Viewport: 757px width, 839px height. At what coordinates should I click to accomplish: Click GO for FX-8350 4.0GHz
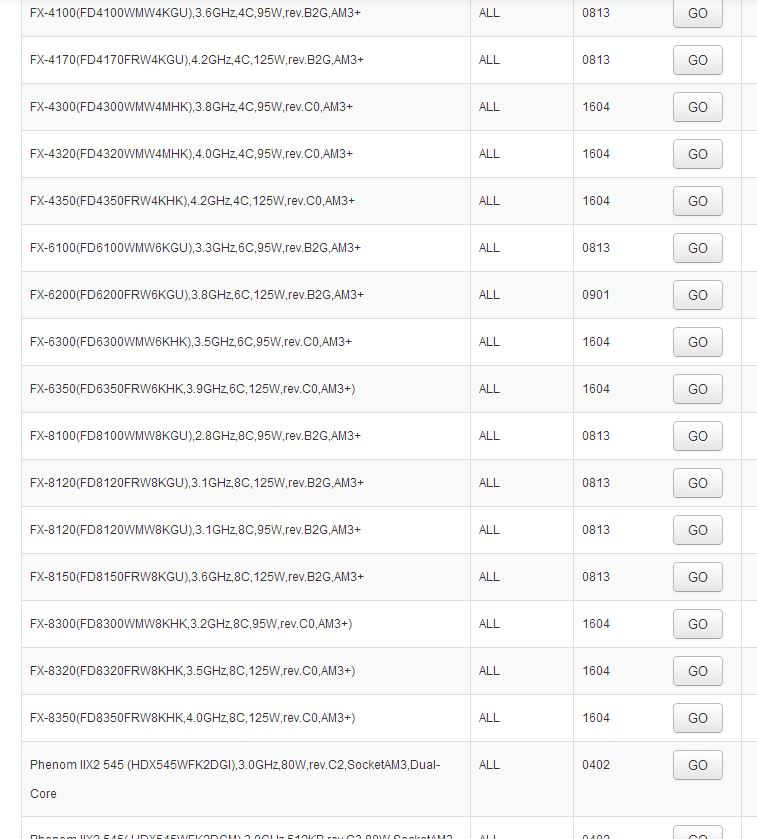tap(698, 718)
